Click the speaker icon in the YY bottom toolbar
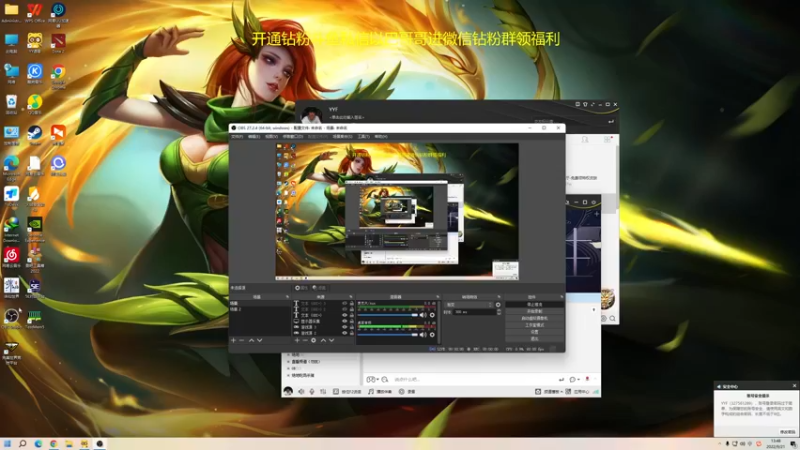 (301, 391)
